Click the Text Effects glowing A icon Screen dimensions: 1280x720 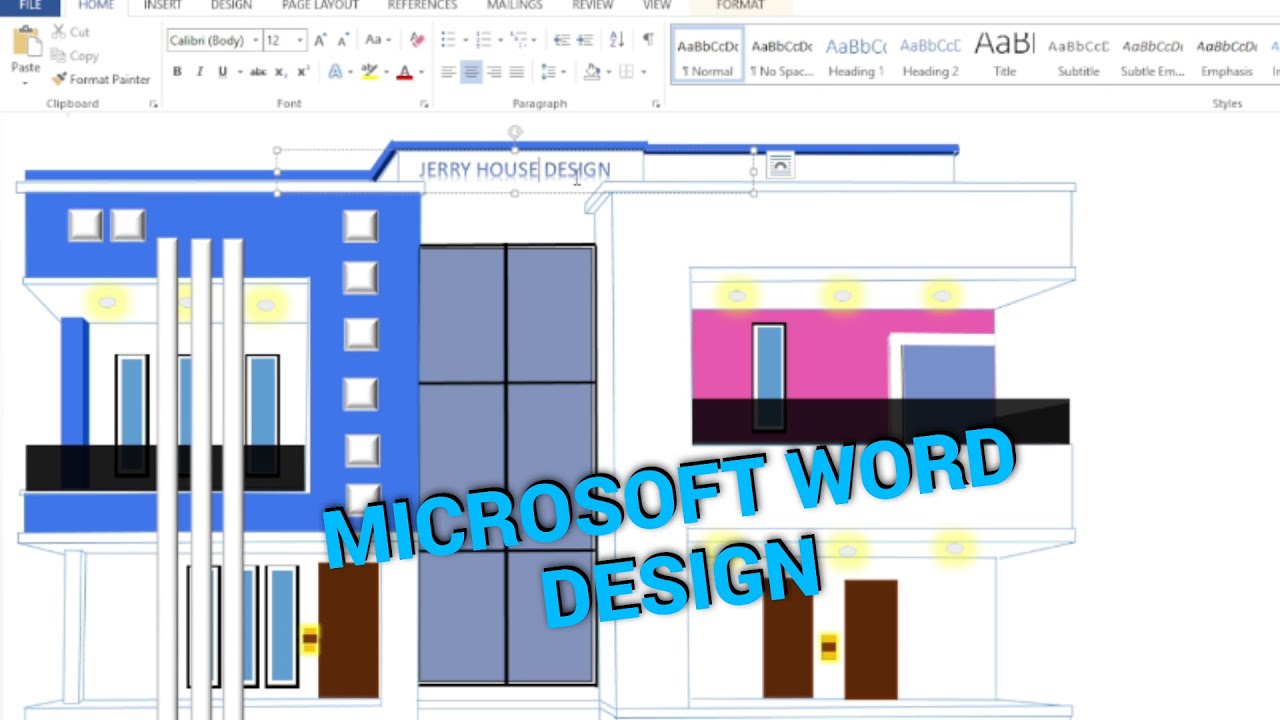[335, 72]
